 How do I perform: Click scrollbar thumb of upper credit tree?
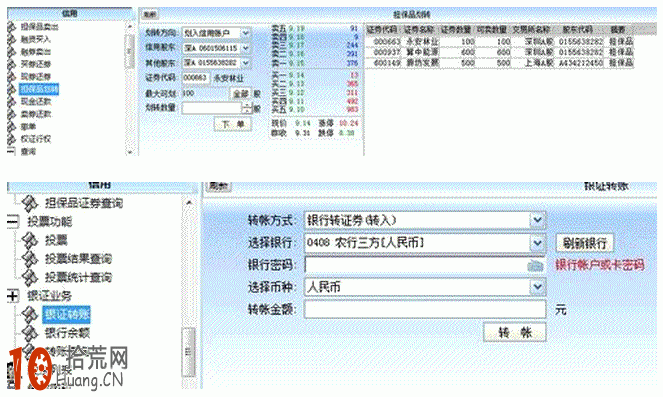pos(129,52)
